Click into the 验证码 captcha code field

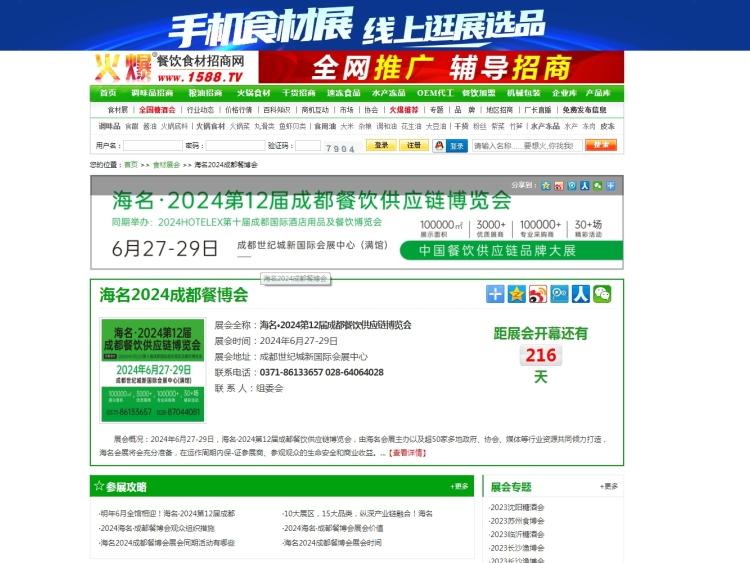point(308,145)
